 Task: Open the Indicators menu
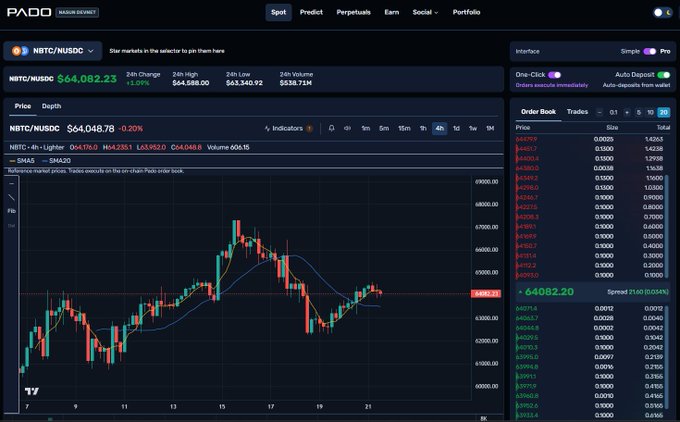[x=288, y=128]
